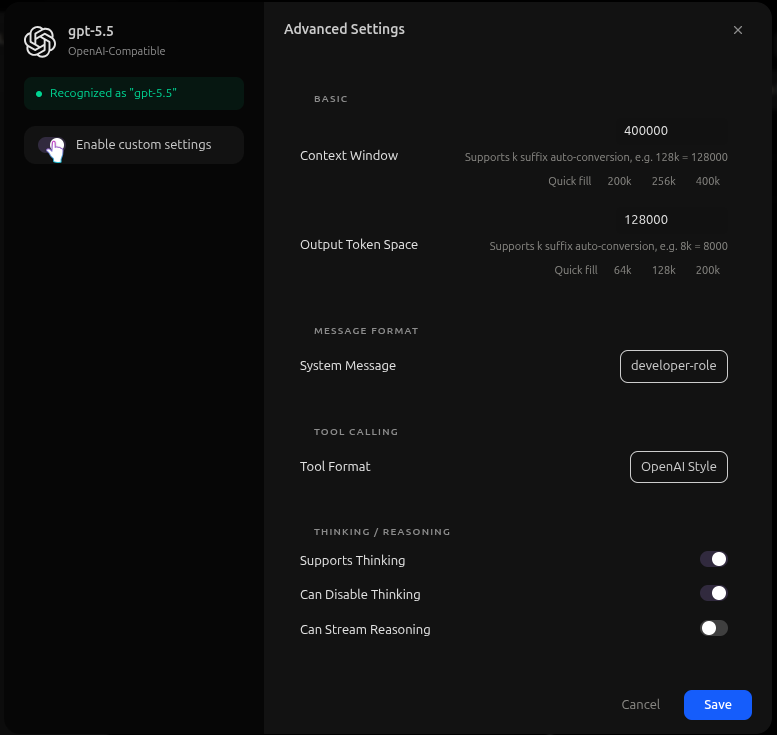Quick fill Output Token Space with 128k
The image size is (777, 735).
pyautogui.click(x=663, y=270)
